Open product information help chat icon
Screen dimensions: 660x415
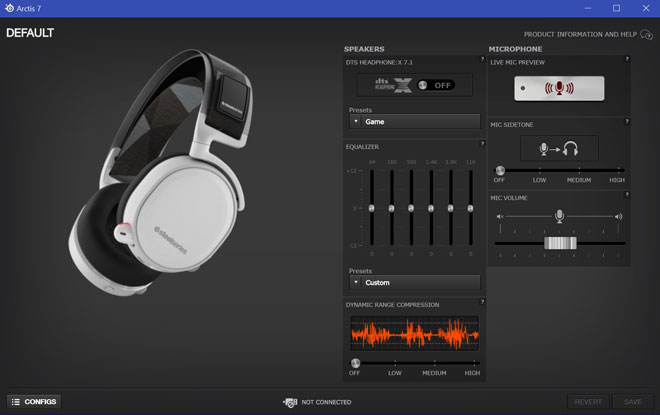646,35
